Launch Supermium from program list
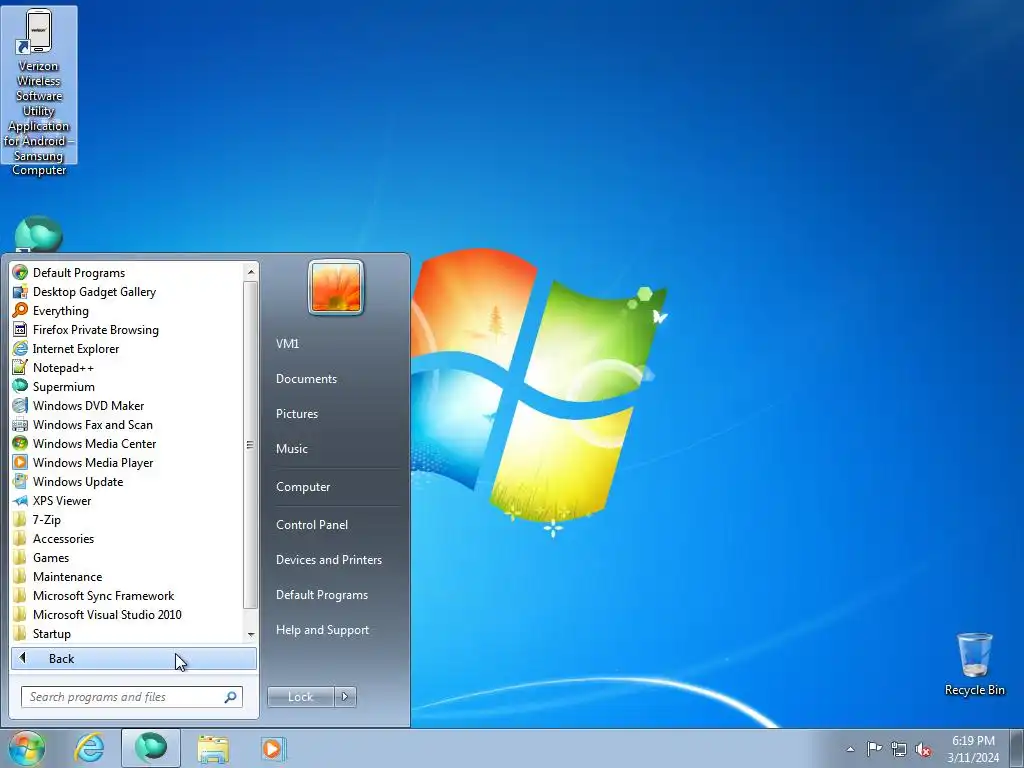Viewport: 1024px width, 768px height. pyautogui.click(x=20, y=386)
